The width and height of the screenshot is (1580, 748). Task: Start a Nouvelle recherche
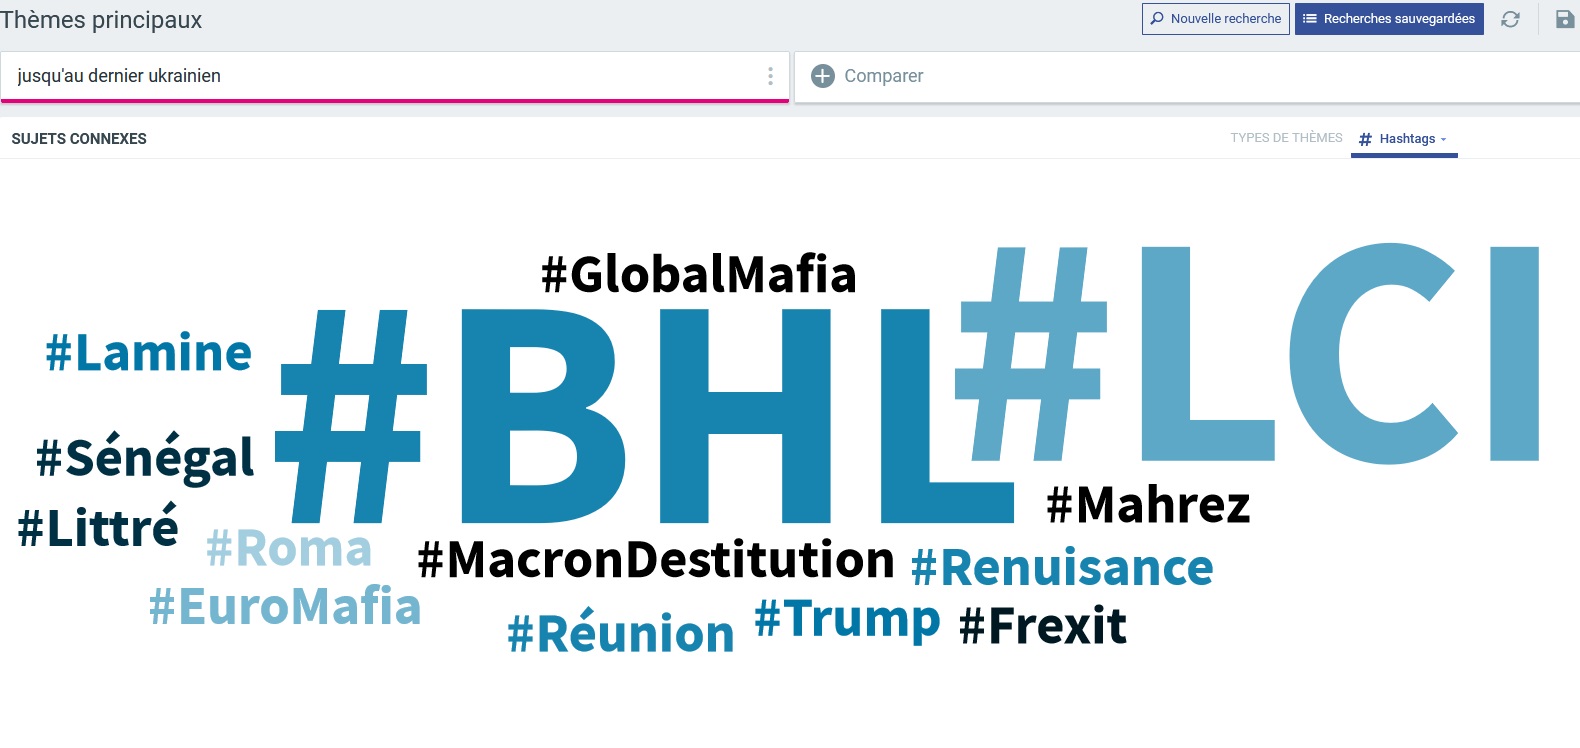[x=1215, y=19]
